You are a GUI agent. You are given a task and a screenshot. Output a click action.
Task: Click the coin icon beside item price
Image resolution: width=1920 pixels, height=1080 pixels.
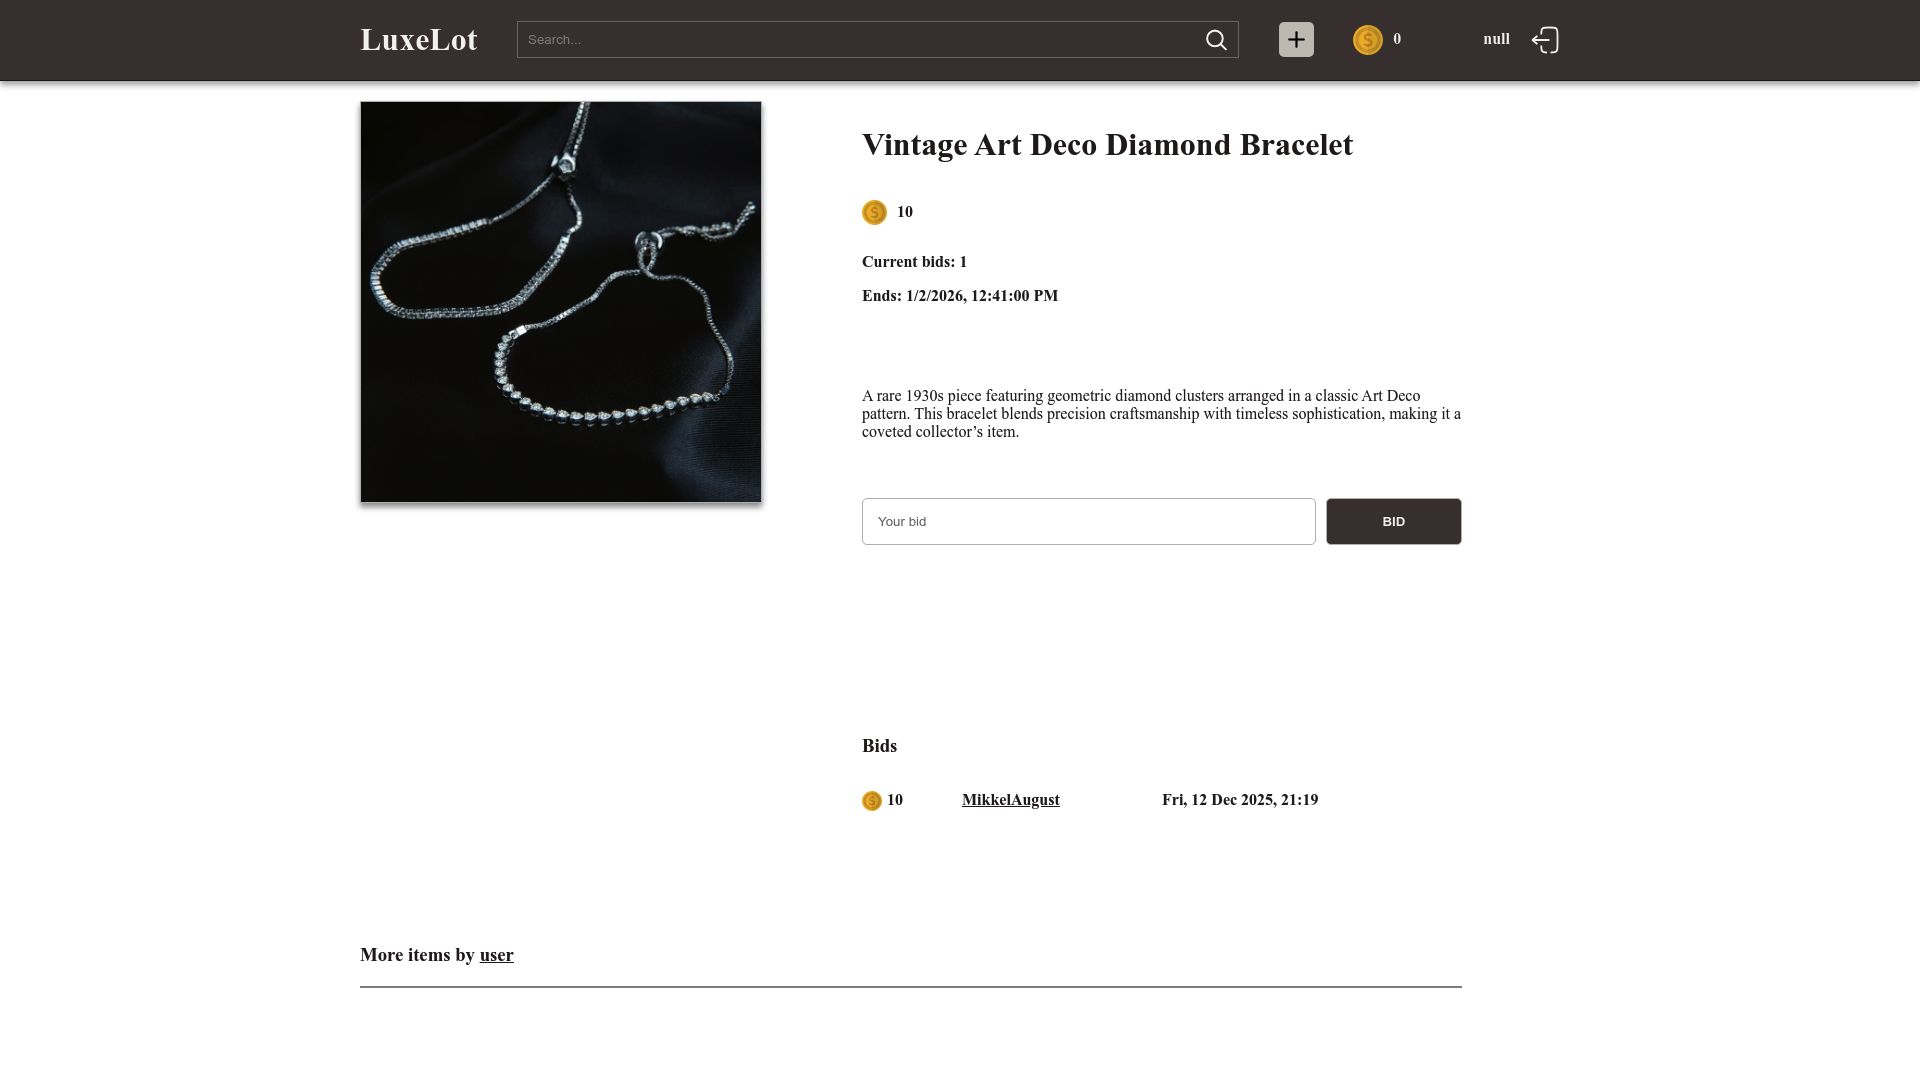[874, 212]
